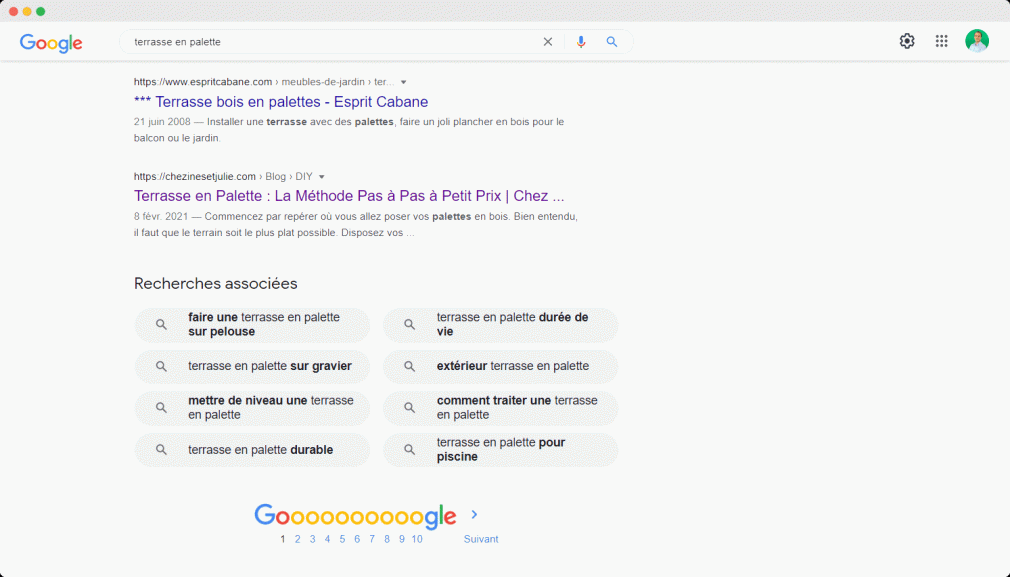Screen dimensions: 1010x577
Task: Select 'faire une terrasse en palette sur pelouse' suggestion
Action: (x=252, y=325)
